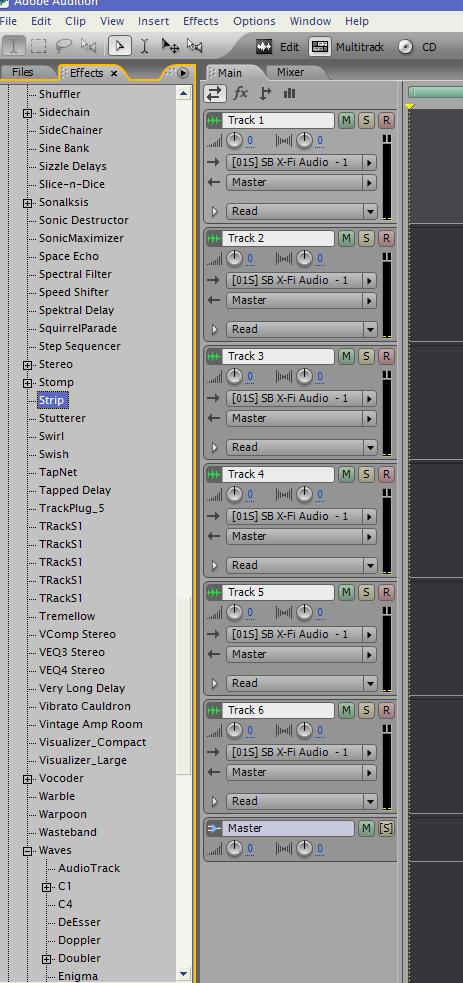Arm Track 1 for recording
The height and width of the screenshot is (983, 463).
387,120
